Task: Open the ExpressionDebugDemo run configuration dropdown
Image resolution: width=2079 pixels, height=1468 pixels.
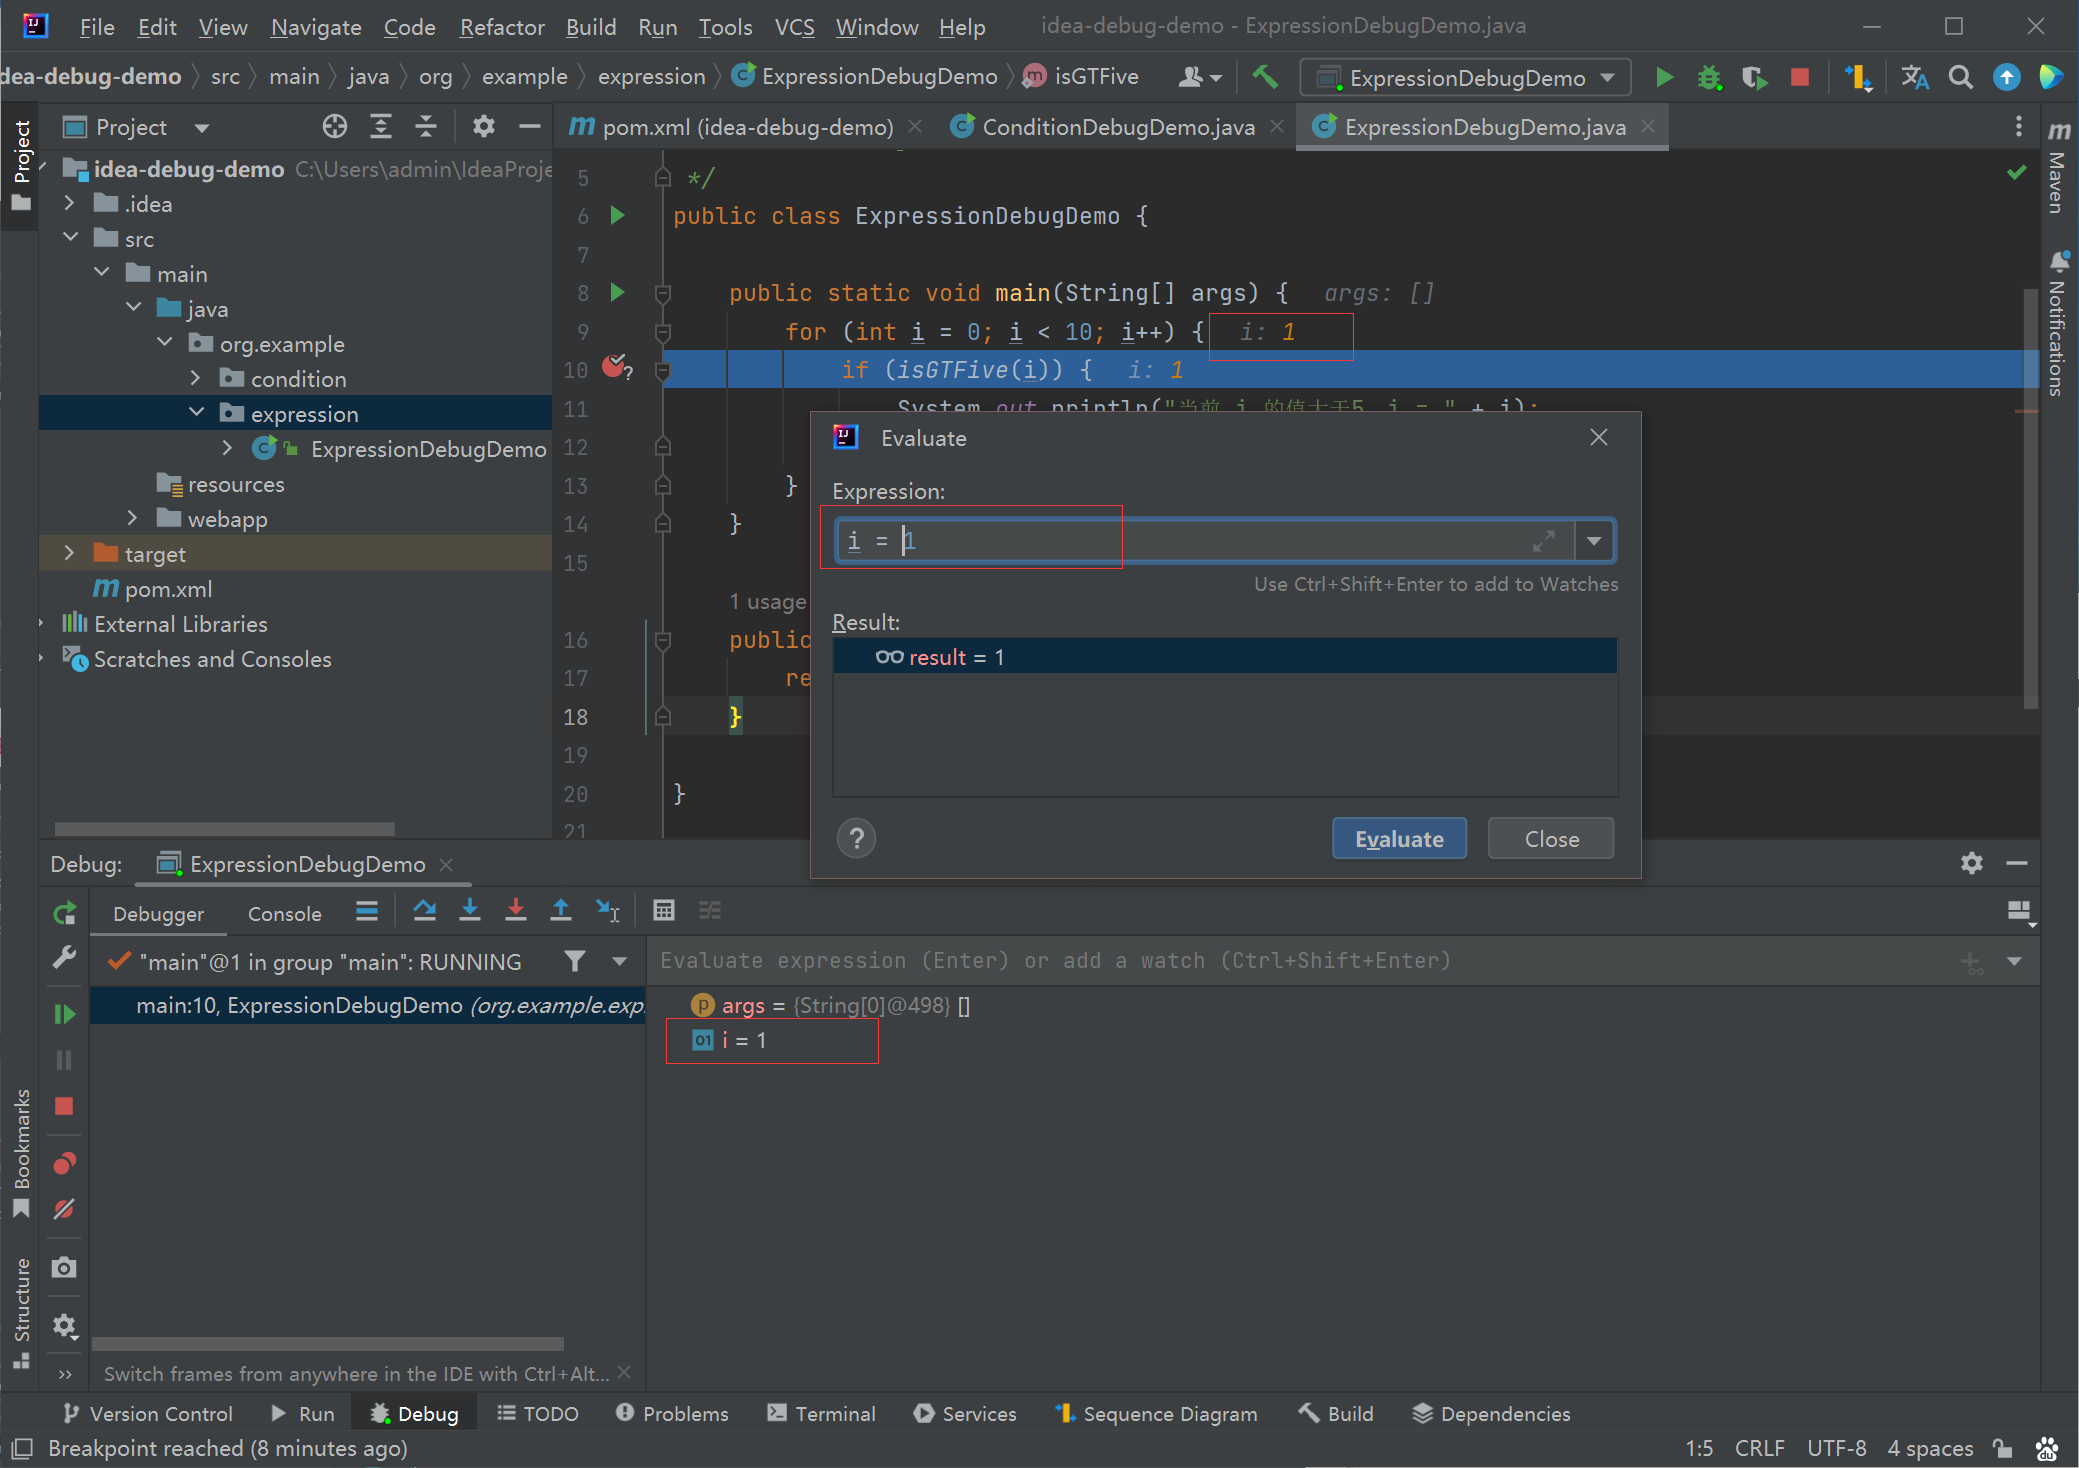Action: [x=1466, y=77]
